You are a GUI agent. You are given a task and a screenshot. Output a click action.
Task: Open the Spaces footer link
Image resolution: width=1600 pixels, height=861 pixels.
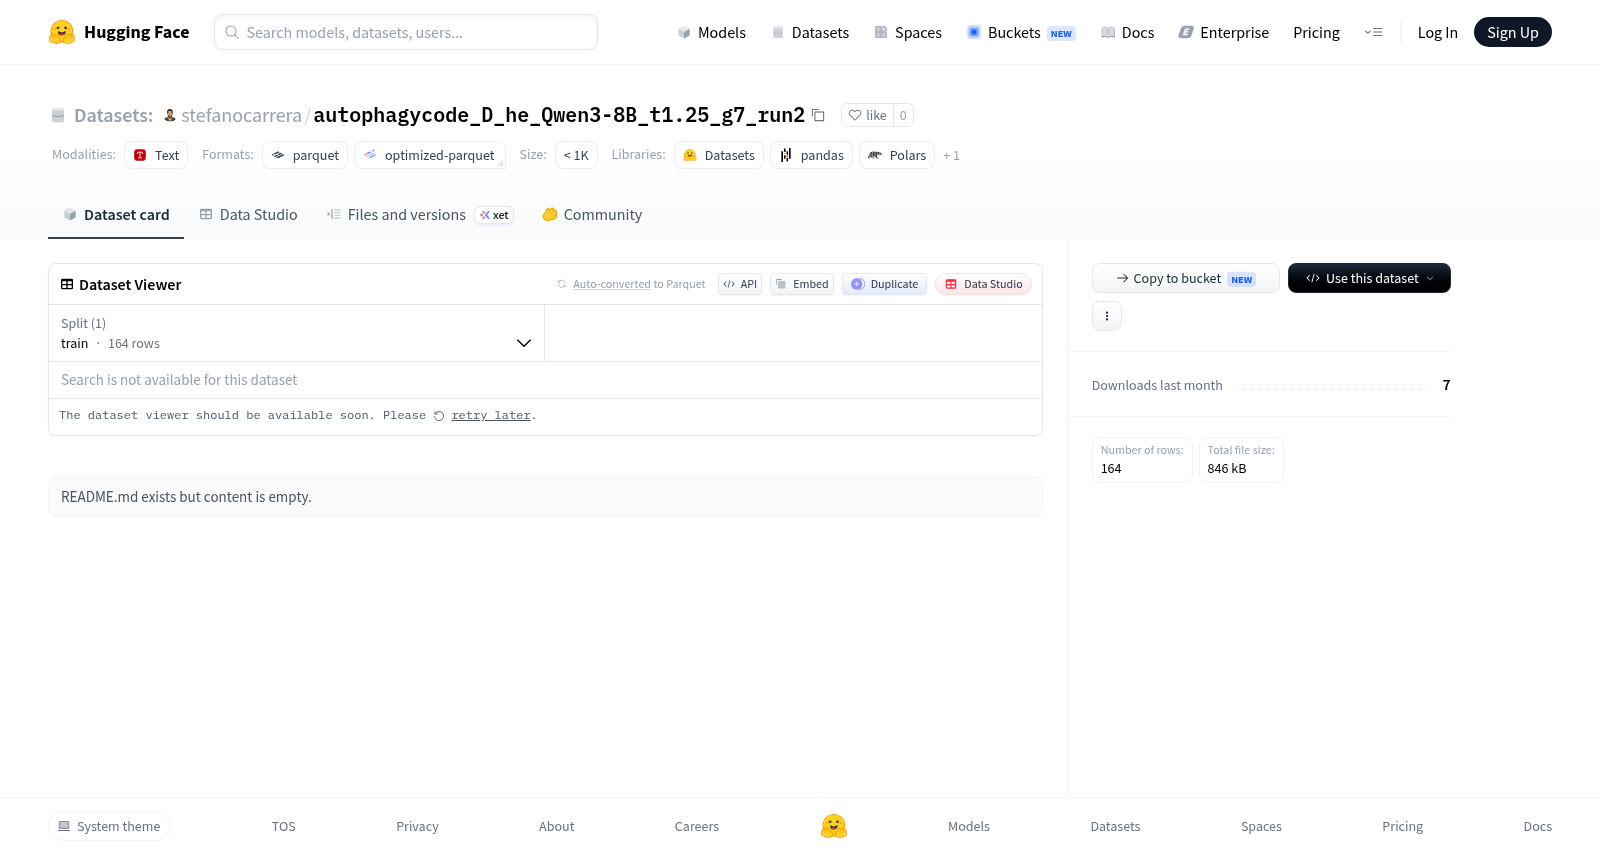(x=1261, y=826)
